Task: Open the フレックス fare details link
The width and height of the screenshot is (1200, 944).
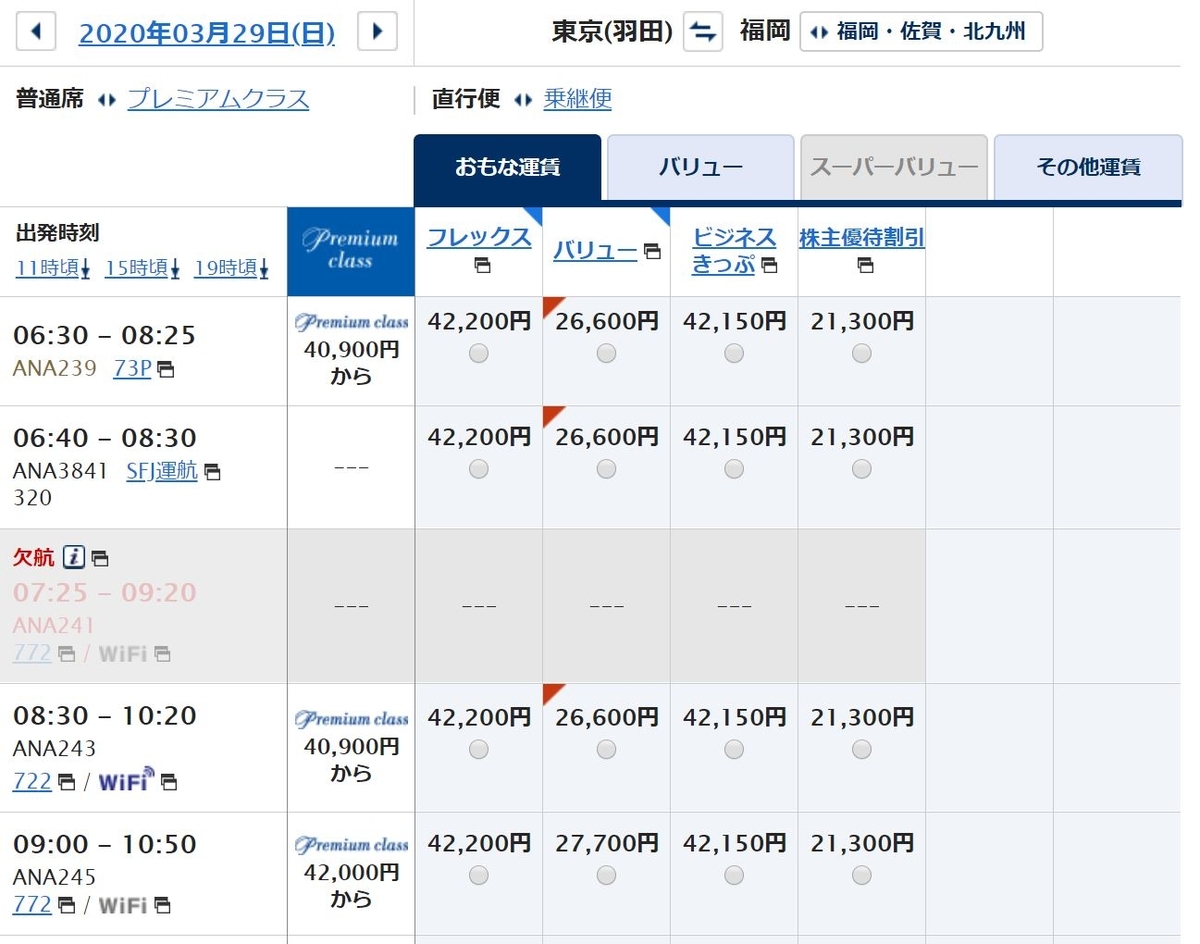Action: pyautogui.click(x=479, y=237)
